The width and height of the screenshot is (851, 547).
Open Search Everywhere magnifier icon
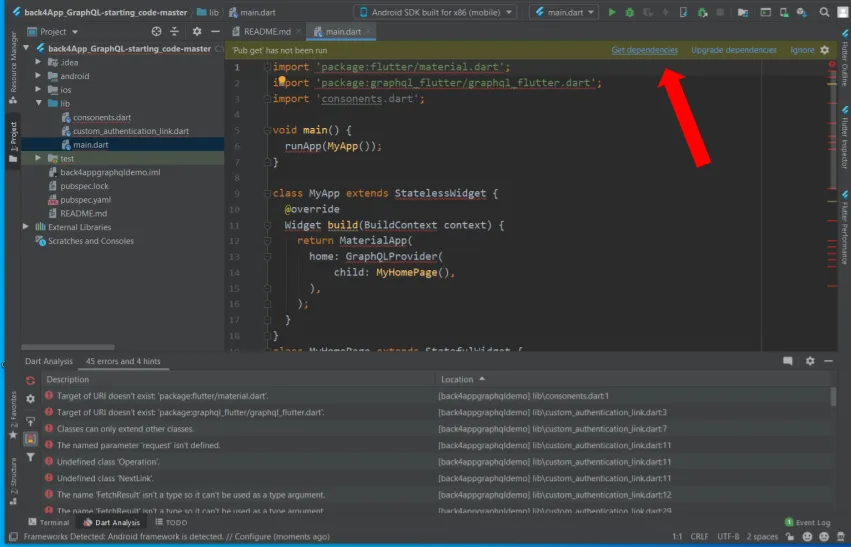[824, 12]
